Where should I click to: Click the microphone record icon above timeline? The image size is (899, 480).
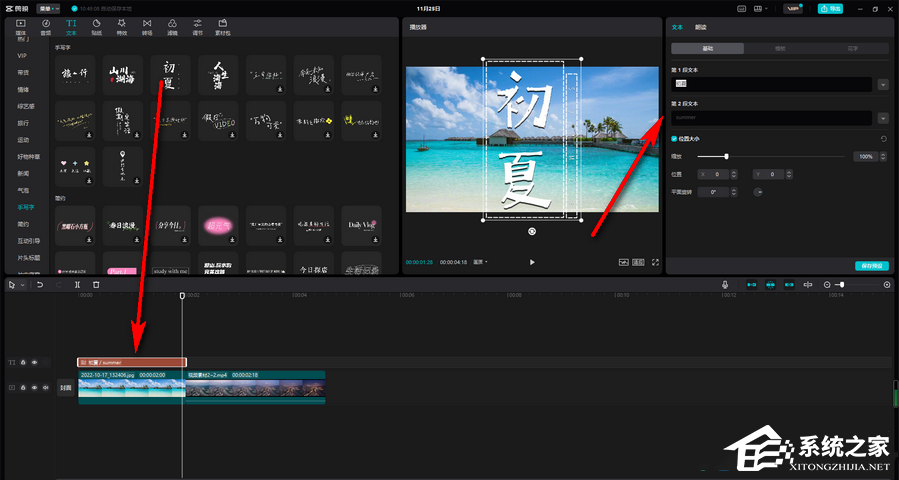pyautogui.click(x=726, y=285)
